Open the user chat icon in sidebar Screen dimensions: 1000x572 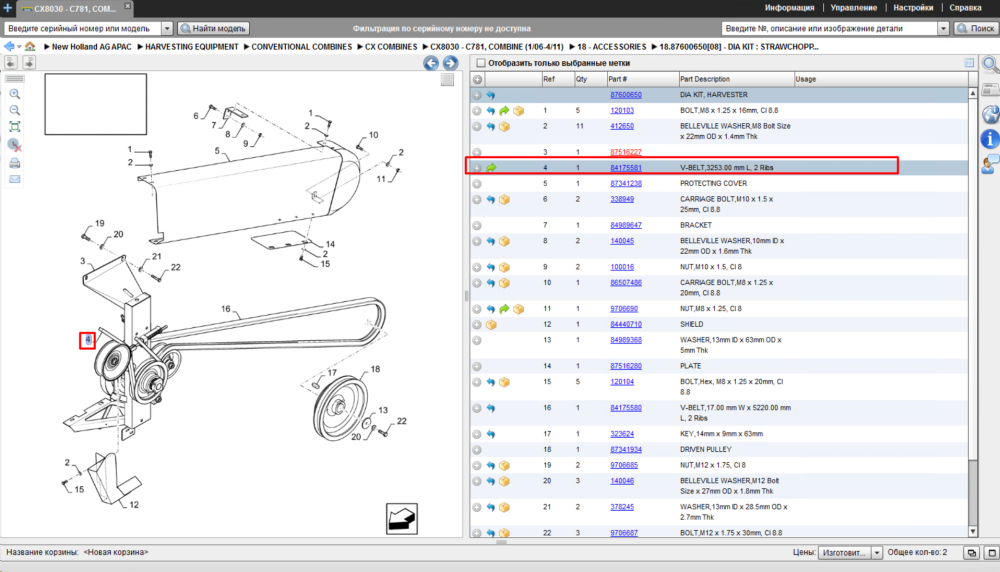click(x=990, y=164)
